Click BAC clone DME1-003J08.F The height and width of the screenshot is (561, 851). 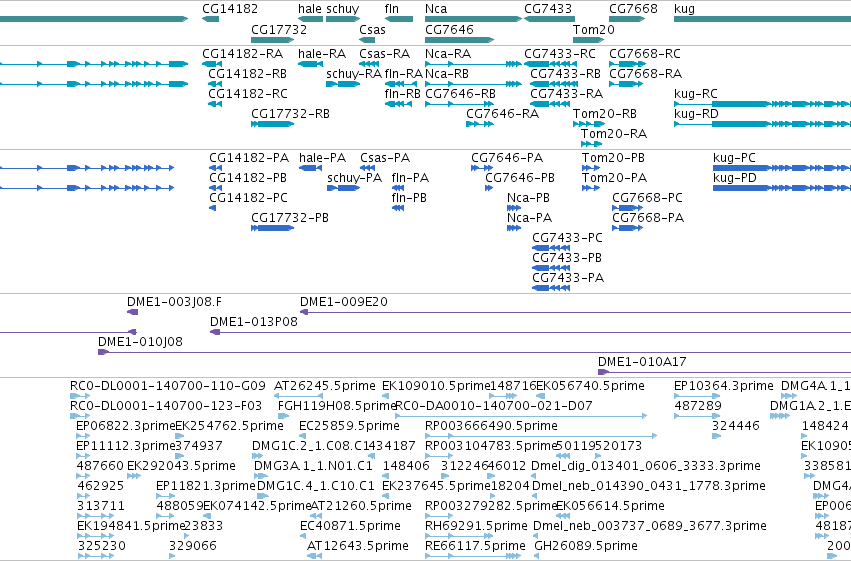174,302
